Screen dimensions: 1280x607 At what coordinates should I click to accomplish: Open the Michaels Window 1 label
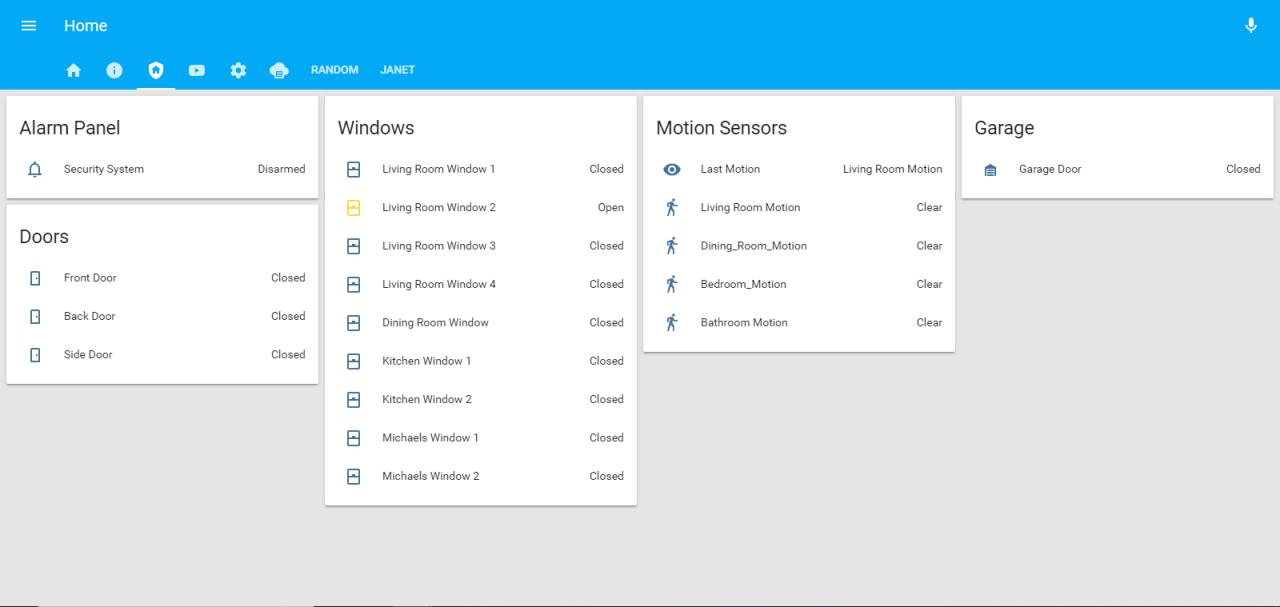coord(430,438)
